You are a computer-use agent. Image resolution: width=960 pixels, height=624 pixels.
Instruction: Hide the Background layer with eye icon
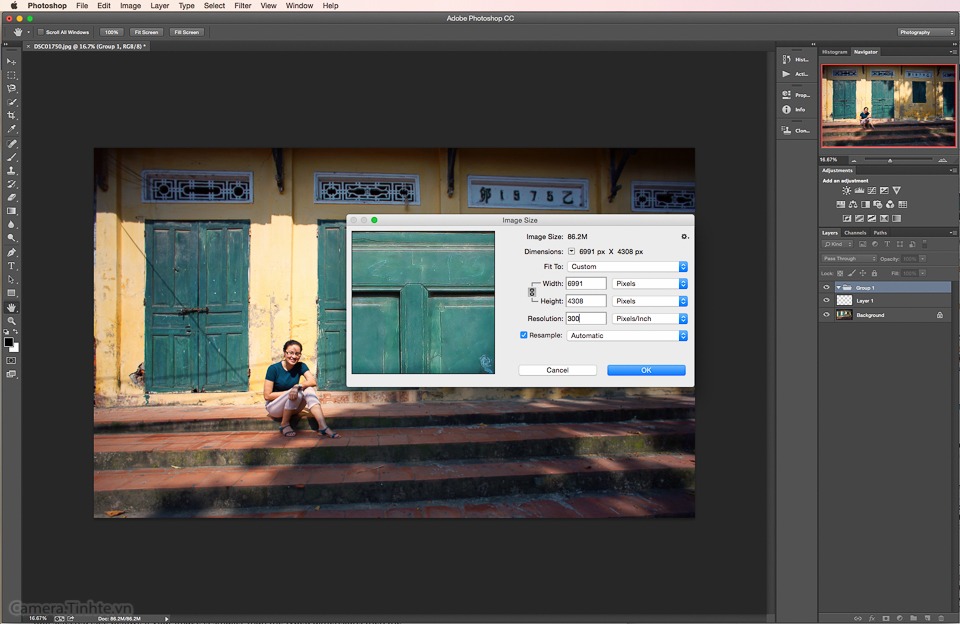tap(826, 315)
